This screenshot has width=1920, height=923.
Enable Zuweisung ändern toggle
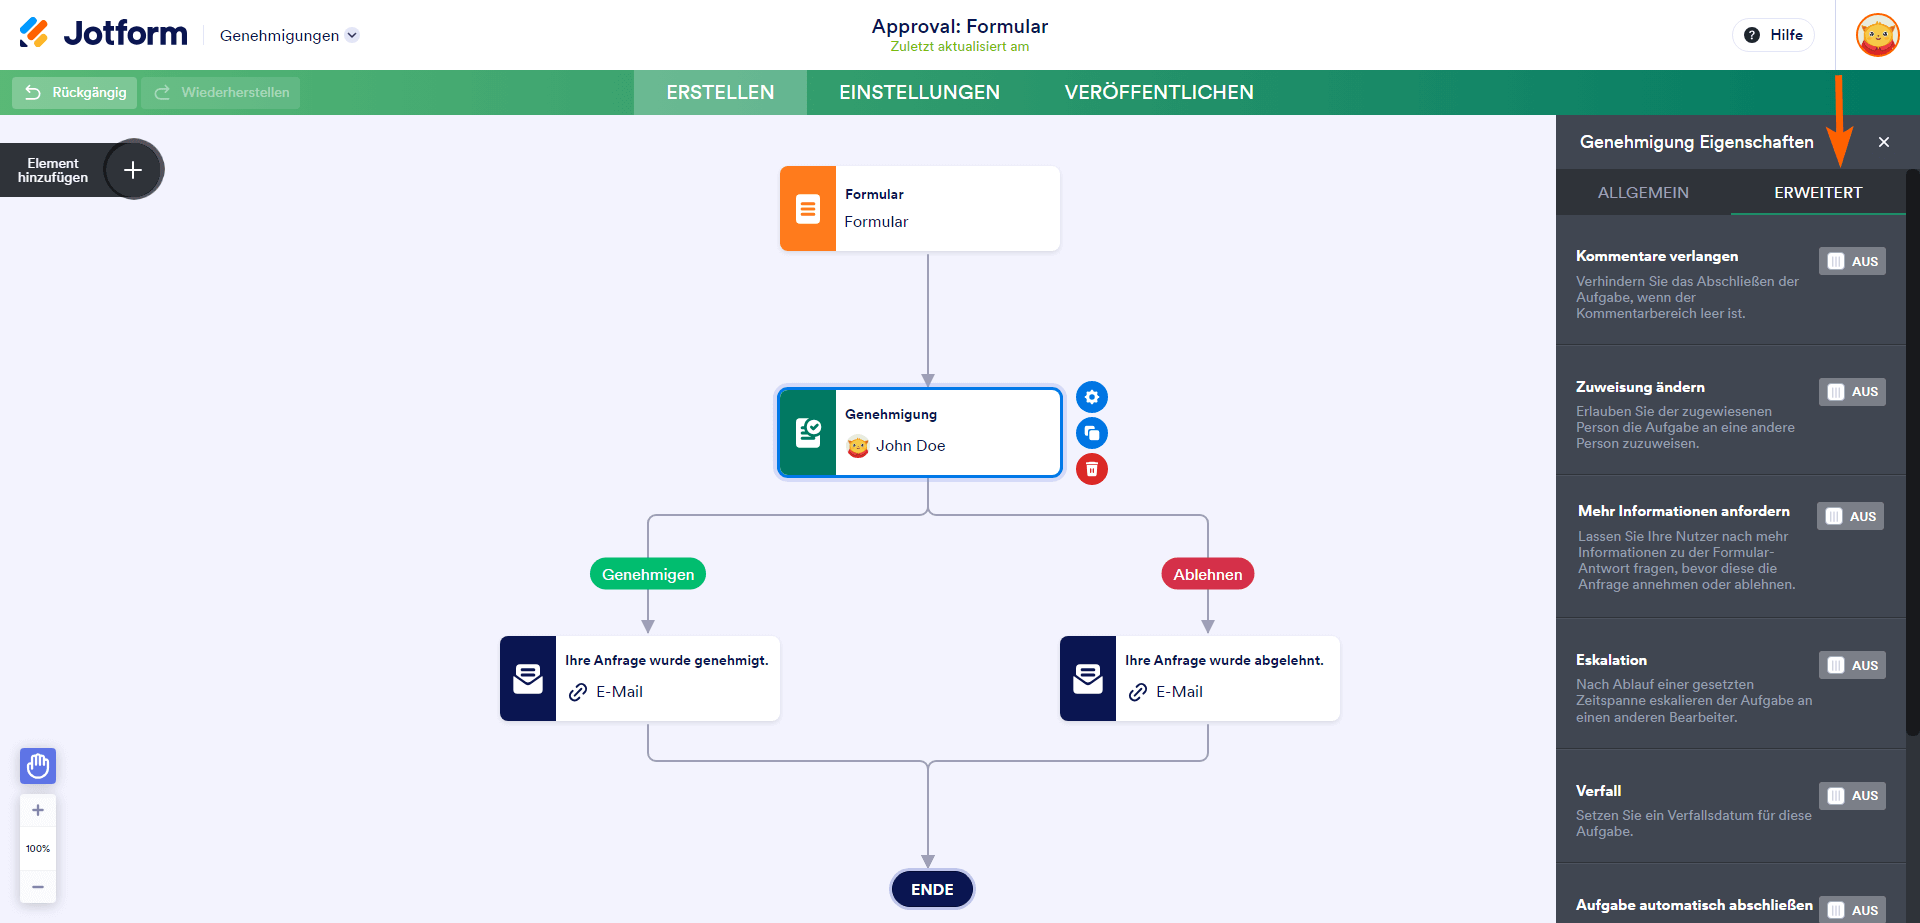point(1852,392)
